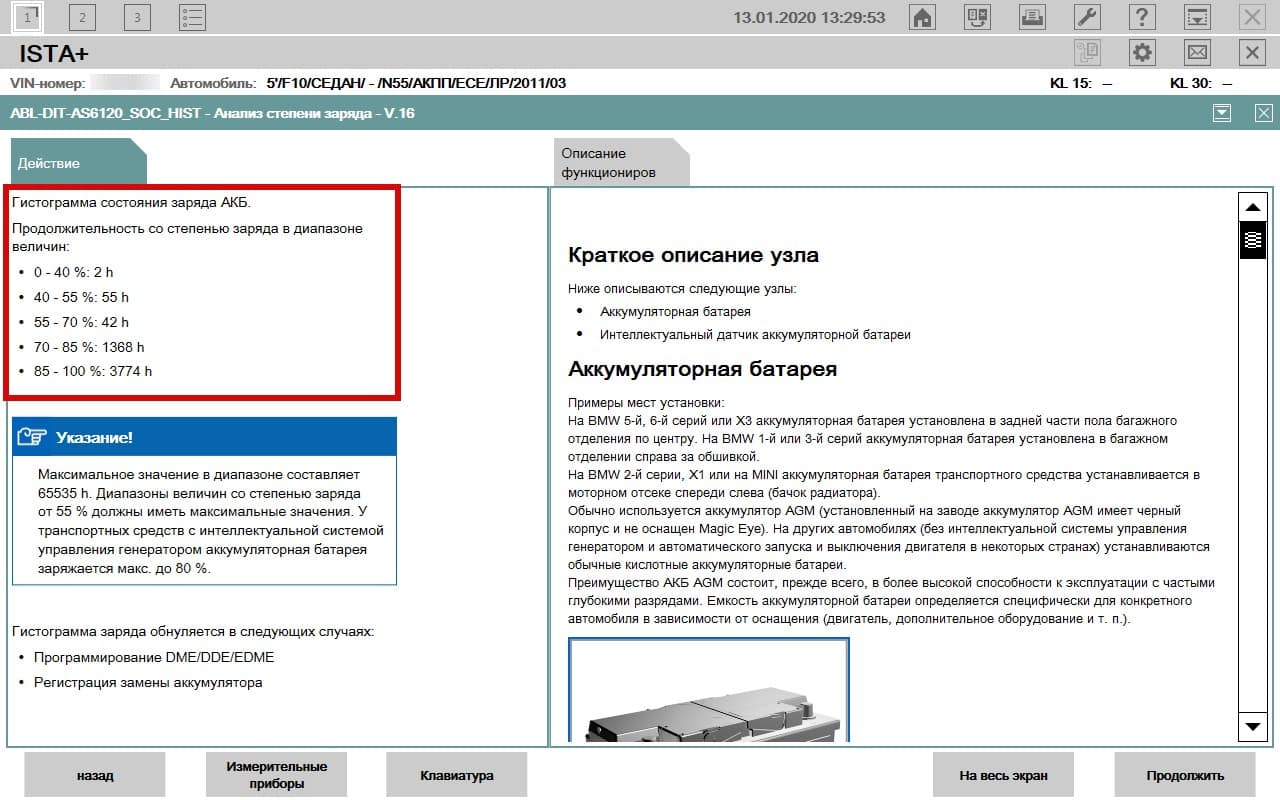The image size is (1280, 800).
Task: Open the Клавиатура button
Action: 457,775
